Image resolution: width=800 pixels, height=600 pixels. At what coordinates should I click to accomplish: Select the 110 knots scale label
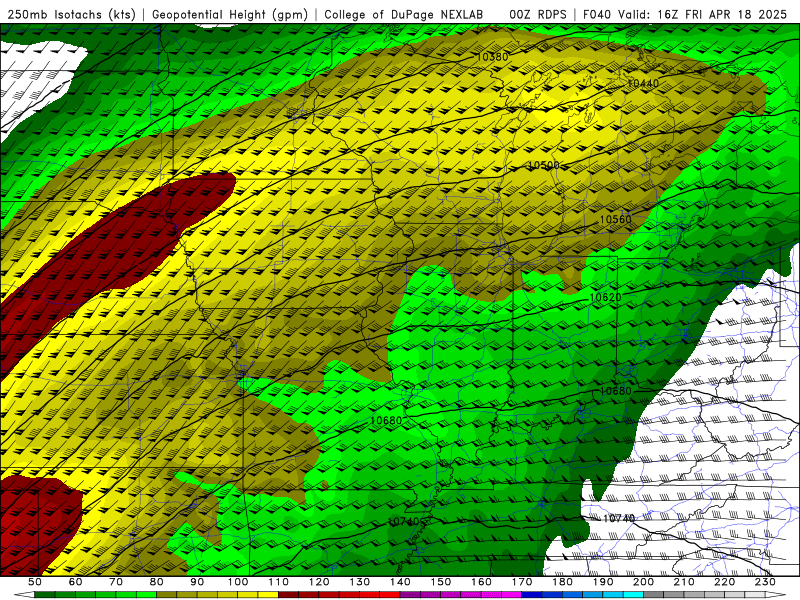click(x=278, y=582)
